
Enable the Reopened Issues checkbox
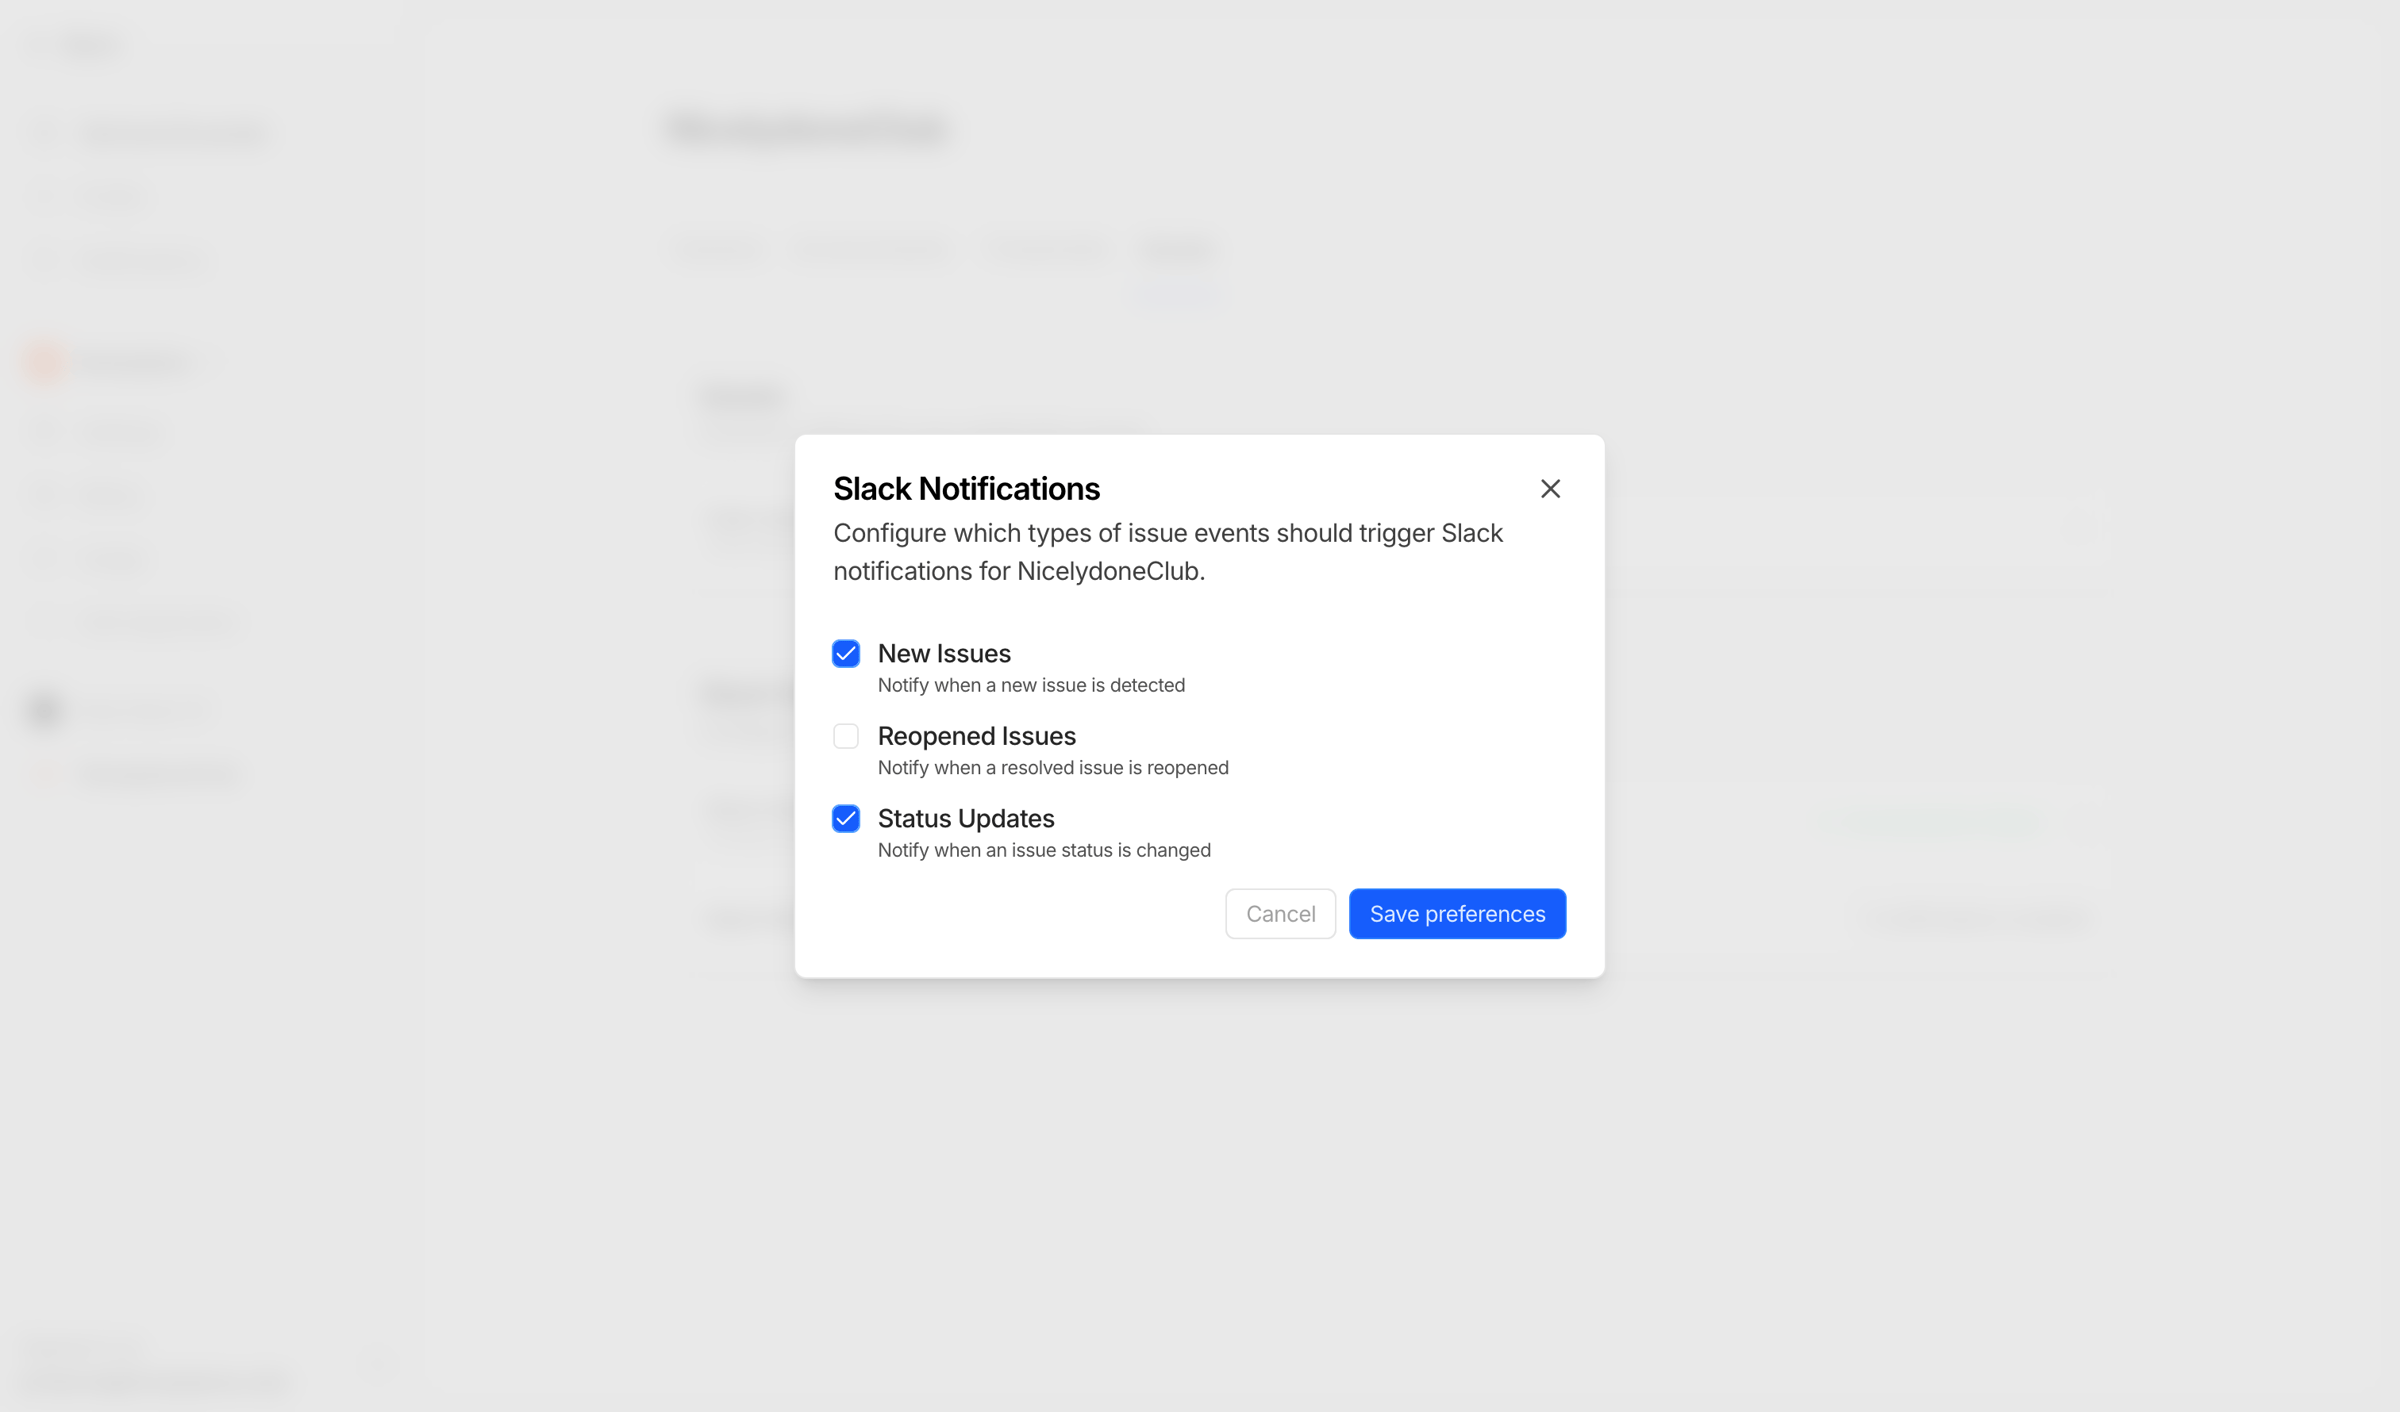tap(846, 736)
